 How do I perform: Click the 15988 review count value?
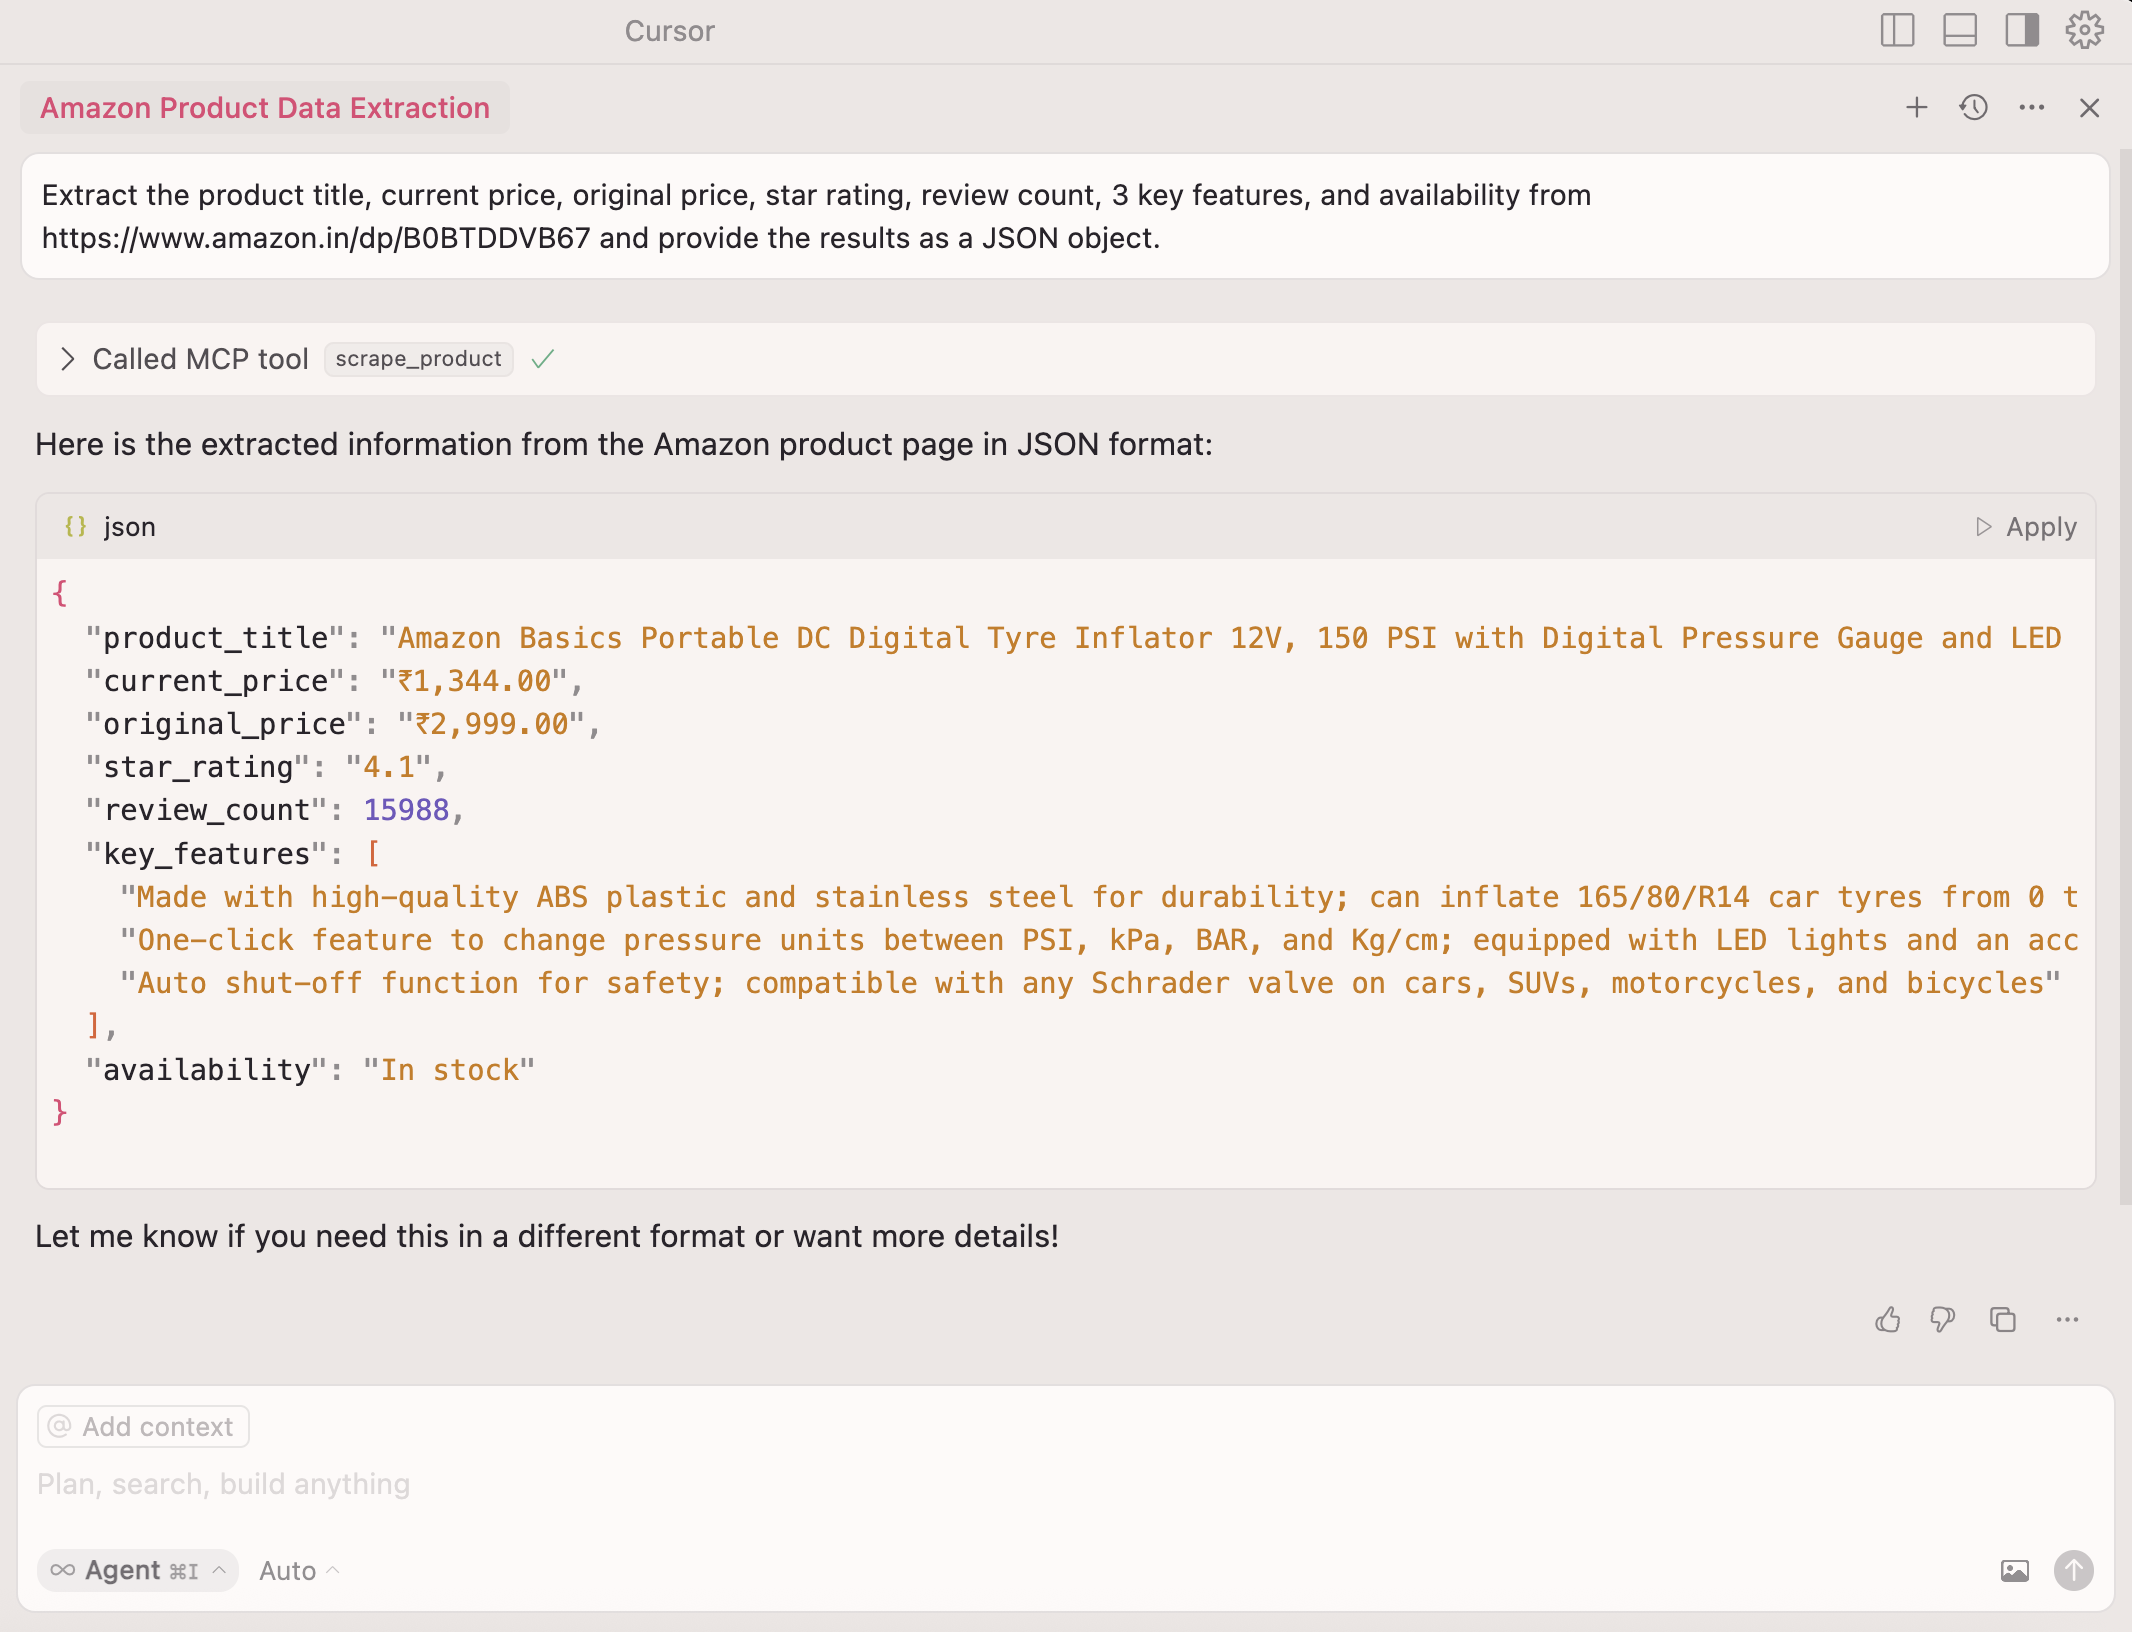point(406,810)
